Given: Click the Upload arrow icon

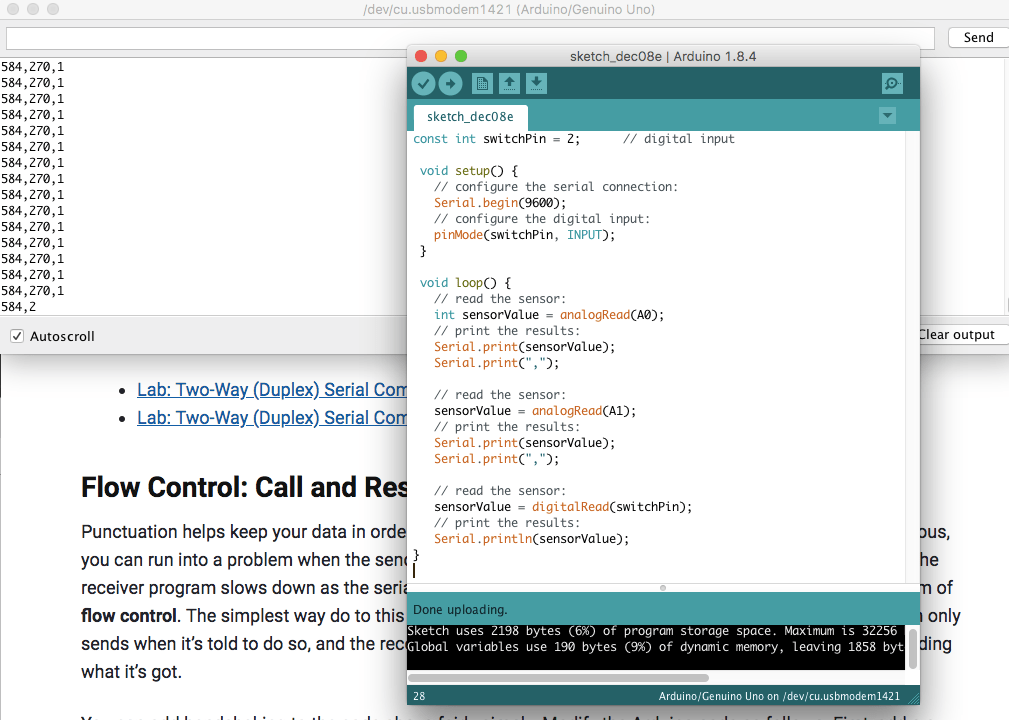Looking at the screenshot, I should click(x=450, y=84).
